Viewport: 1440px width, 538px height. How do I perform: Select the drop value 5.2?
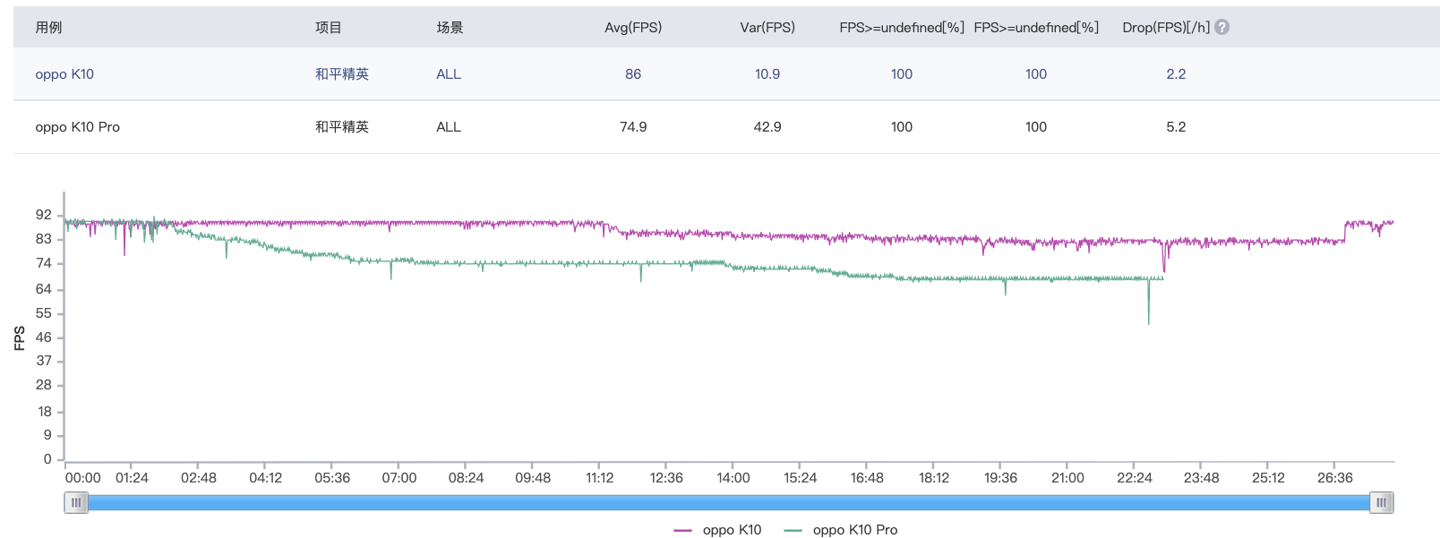click(1176, 127)
